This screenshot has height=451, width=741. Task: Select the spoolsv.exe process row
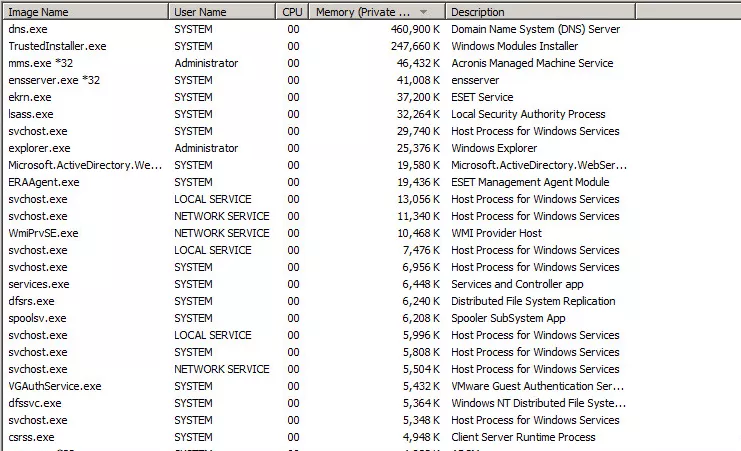tap(319, 319)
